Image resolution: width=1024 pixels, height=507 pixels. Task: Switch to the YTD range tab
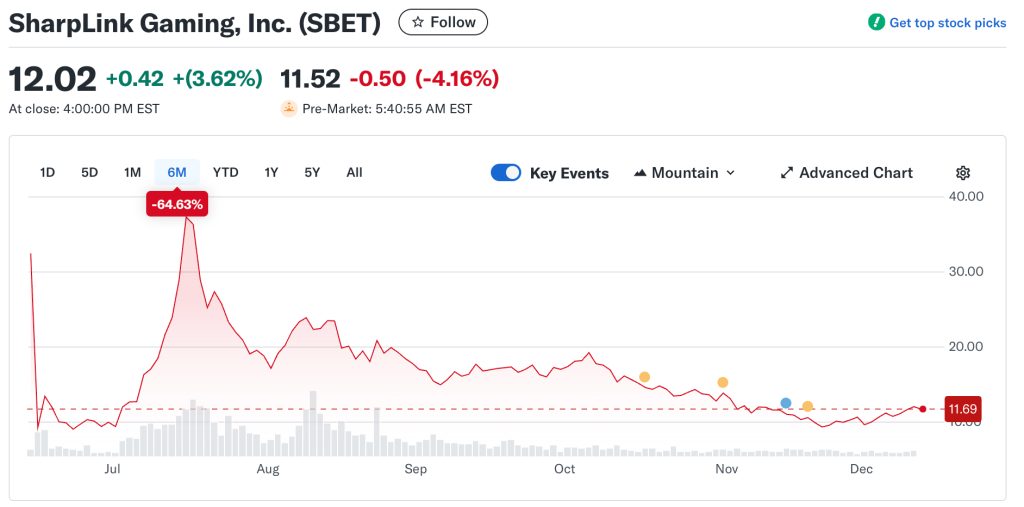(x=226, y=172)
